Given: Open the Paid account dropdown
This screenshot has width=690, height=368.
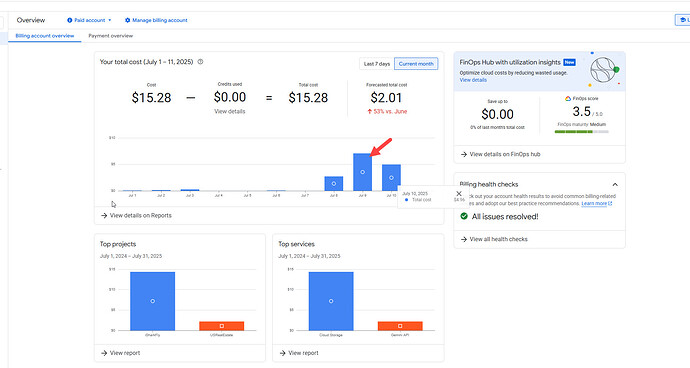Looking at the screenshot, I should click(x=89, y=20).
